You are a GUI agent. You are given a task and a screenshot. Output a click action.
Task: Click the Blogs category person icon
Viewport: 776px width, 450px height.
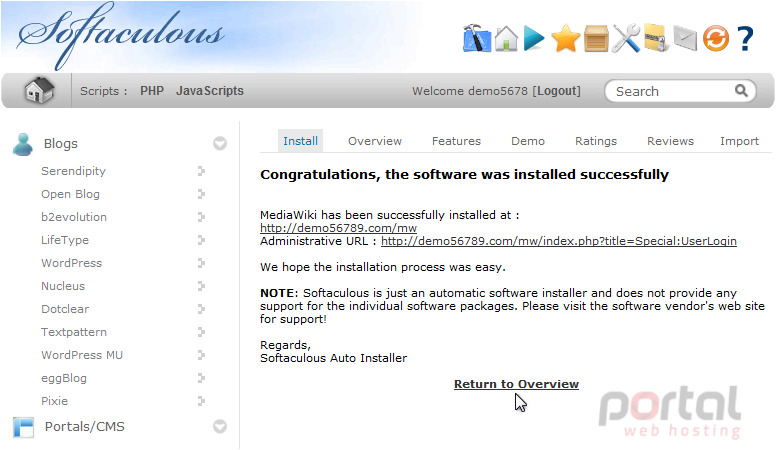pyautogui.click(x=23, y=144)
